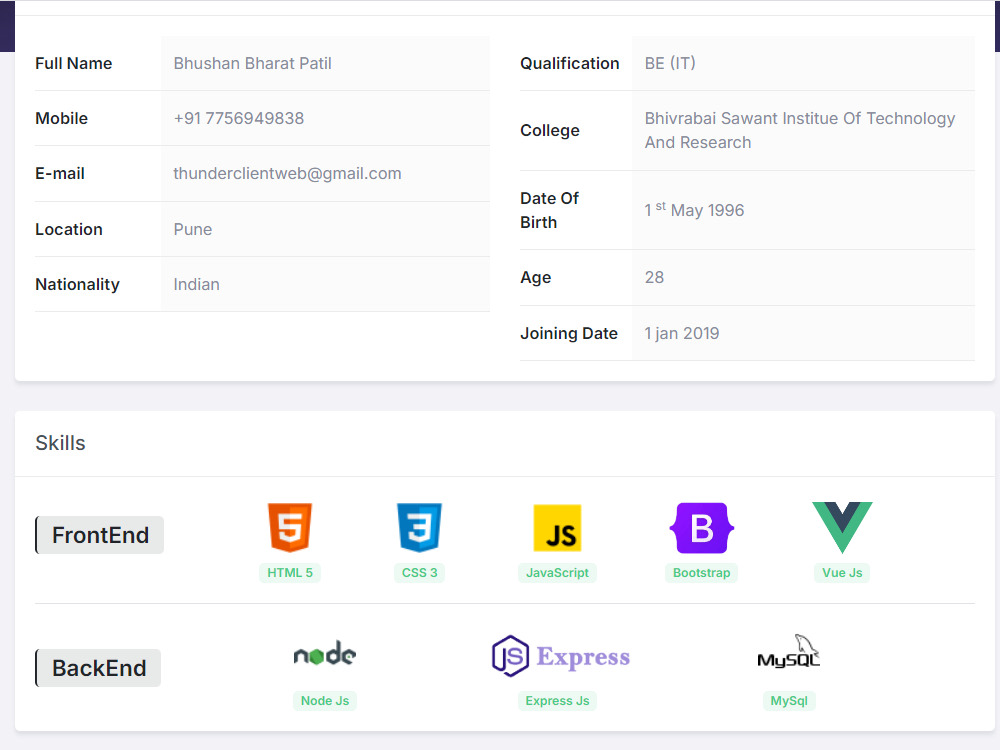Click the Node Js green label
The image size is (1000, 750).
[x=325, y=701]
